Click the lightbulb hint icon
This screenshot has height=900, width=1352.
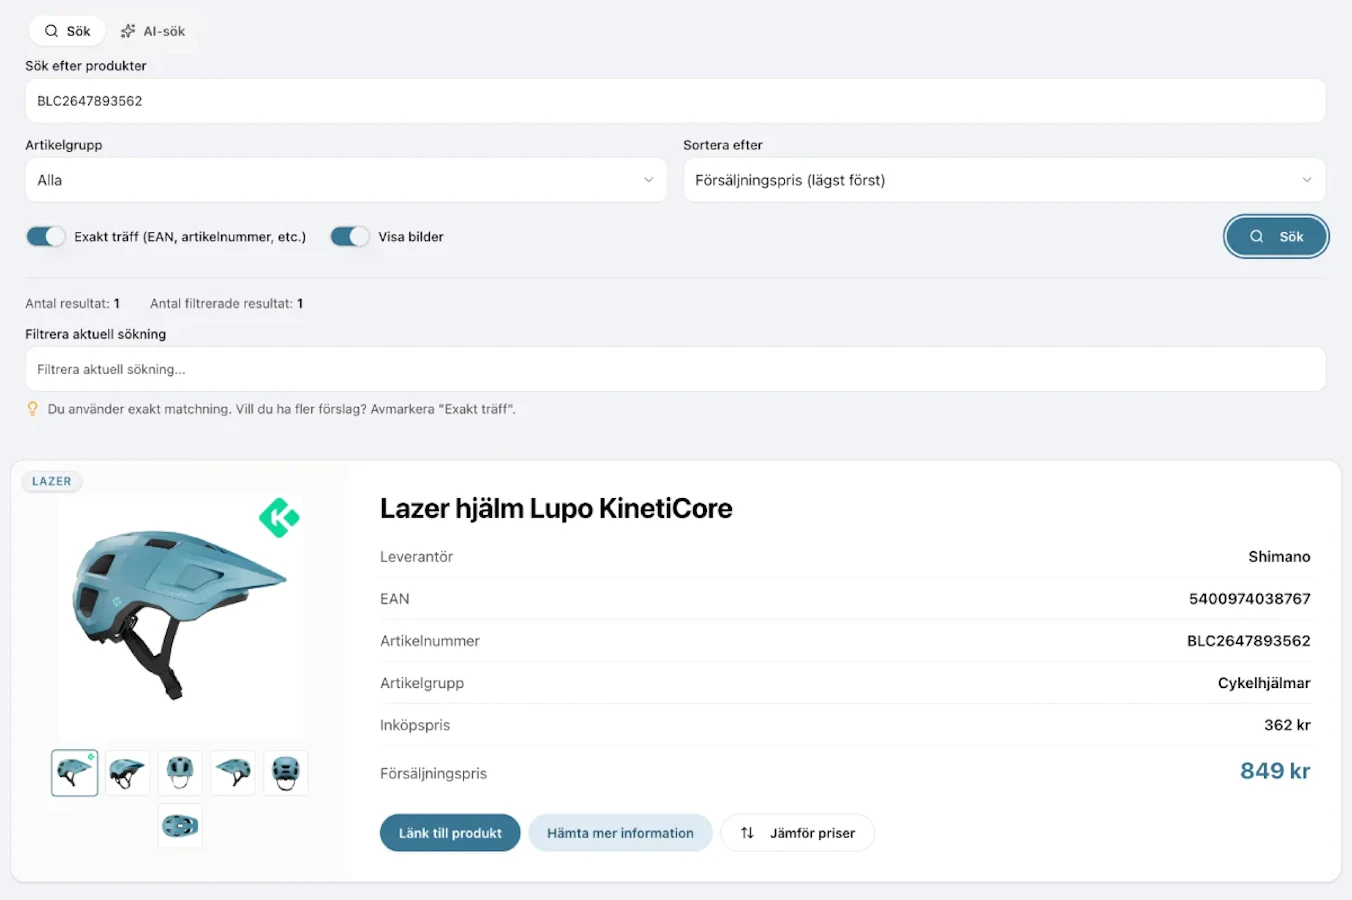(33, 409)
